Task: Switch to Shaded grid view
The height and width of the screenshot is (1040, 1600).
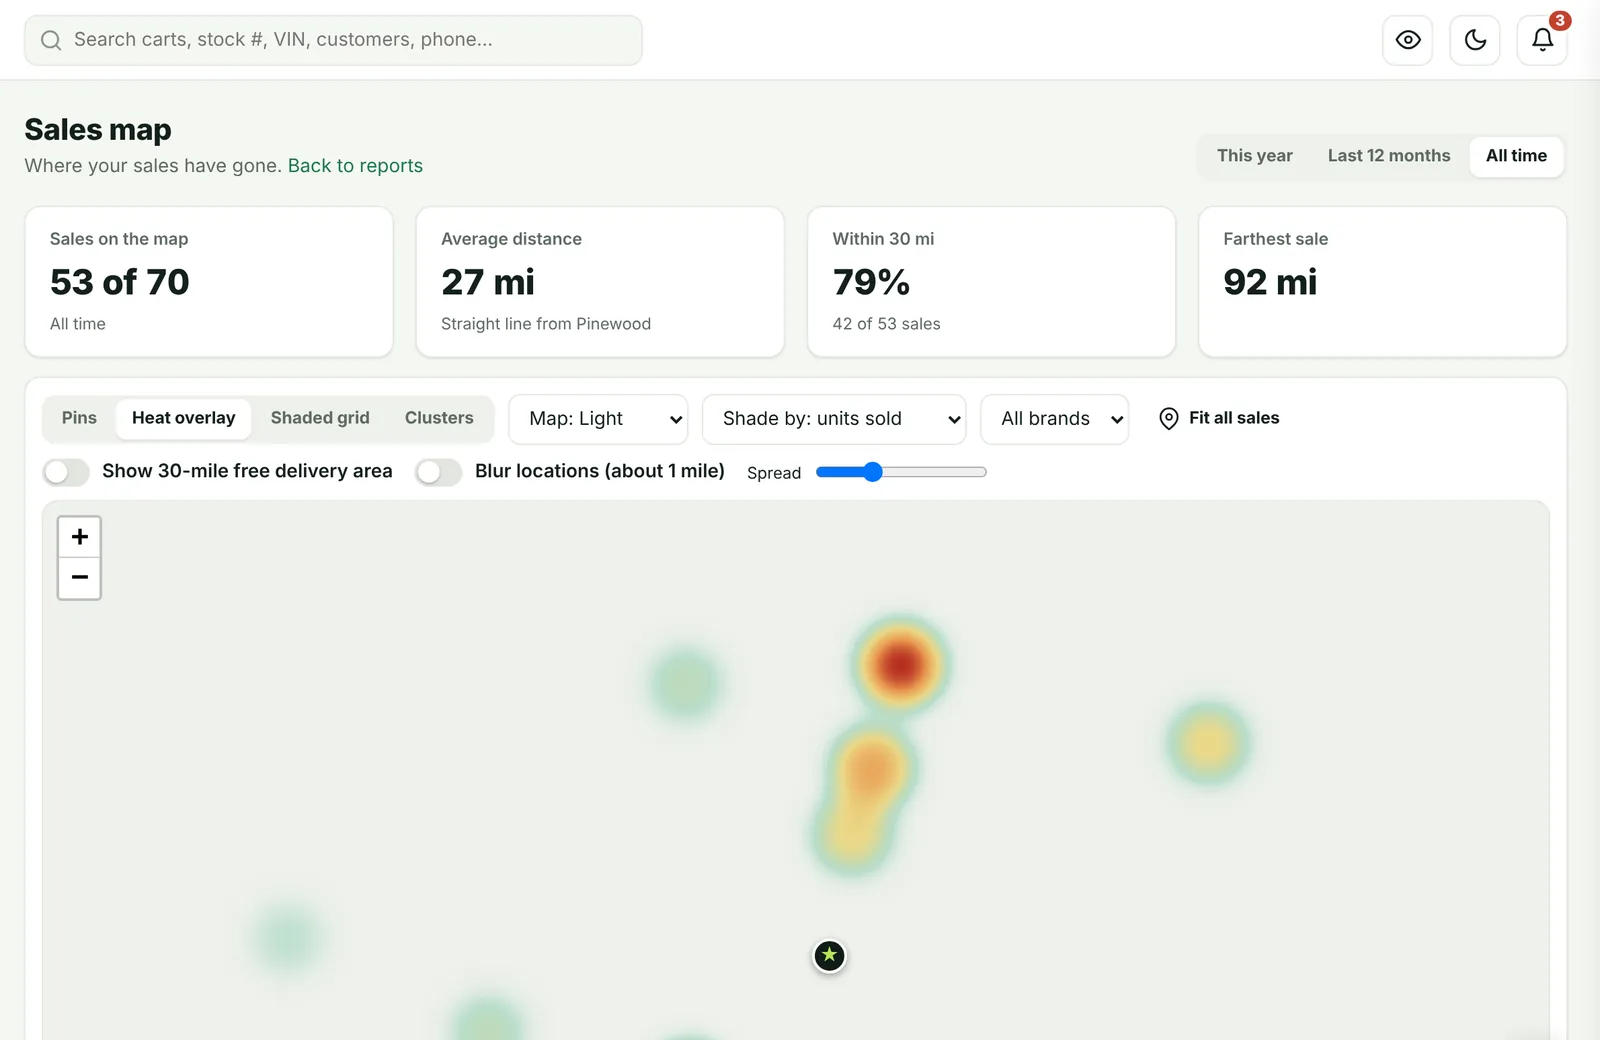Action: pyautogui.click(x=320, y=418)
